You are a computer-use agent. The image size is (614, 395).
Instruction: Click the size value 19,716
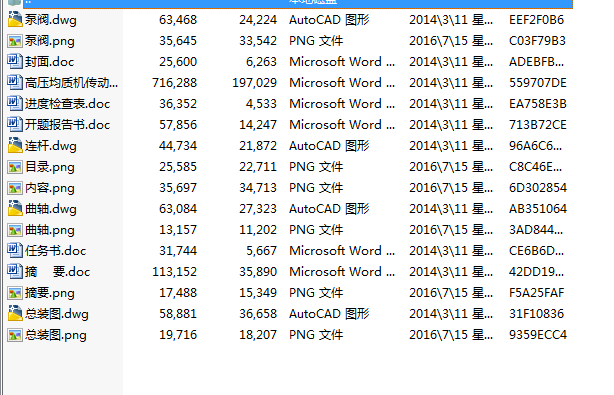(178, 335)
